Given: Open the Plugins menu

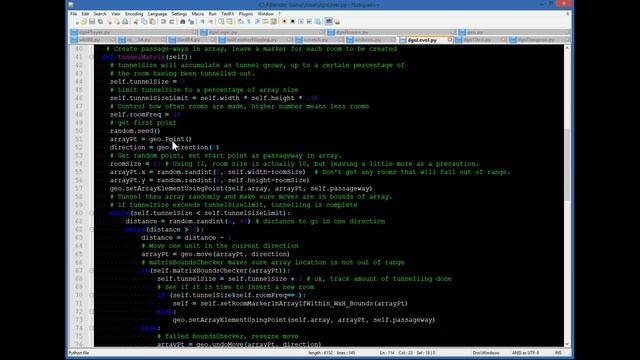Looking at the screenshot, I should click(246, 14).
